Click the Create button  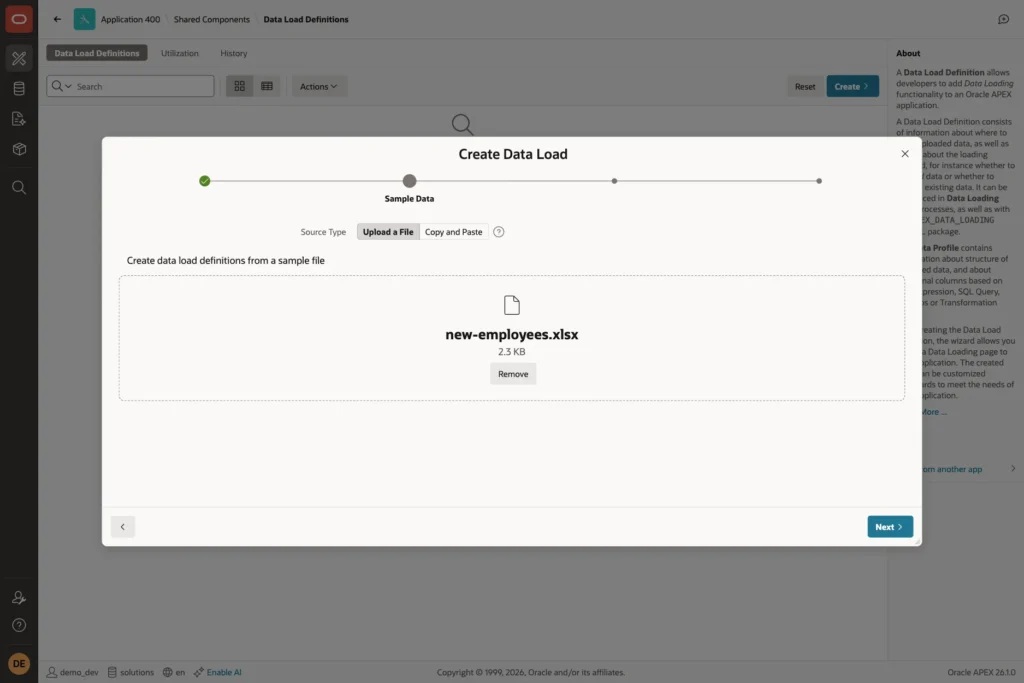click(852, 86)
